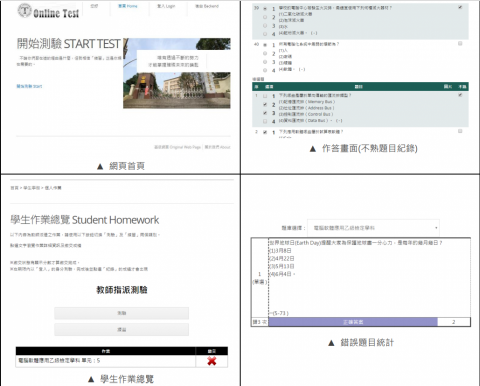Check the Data Bus option checkbox
This screenshot has height=386, width=480.
coord(265,121)
